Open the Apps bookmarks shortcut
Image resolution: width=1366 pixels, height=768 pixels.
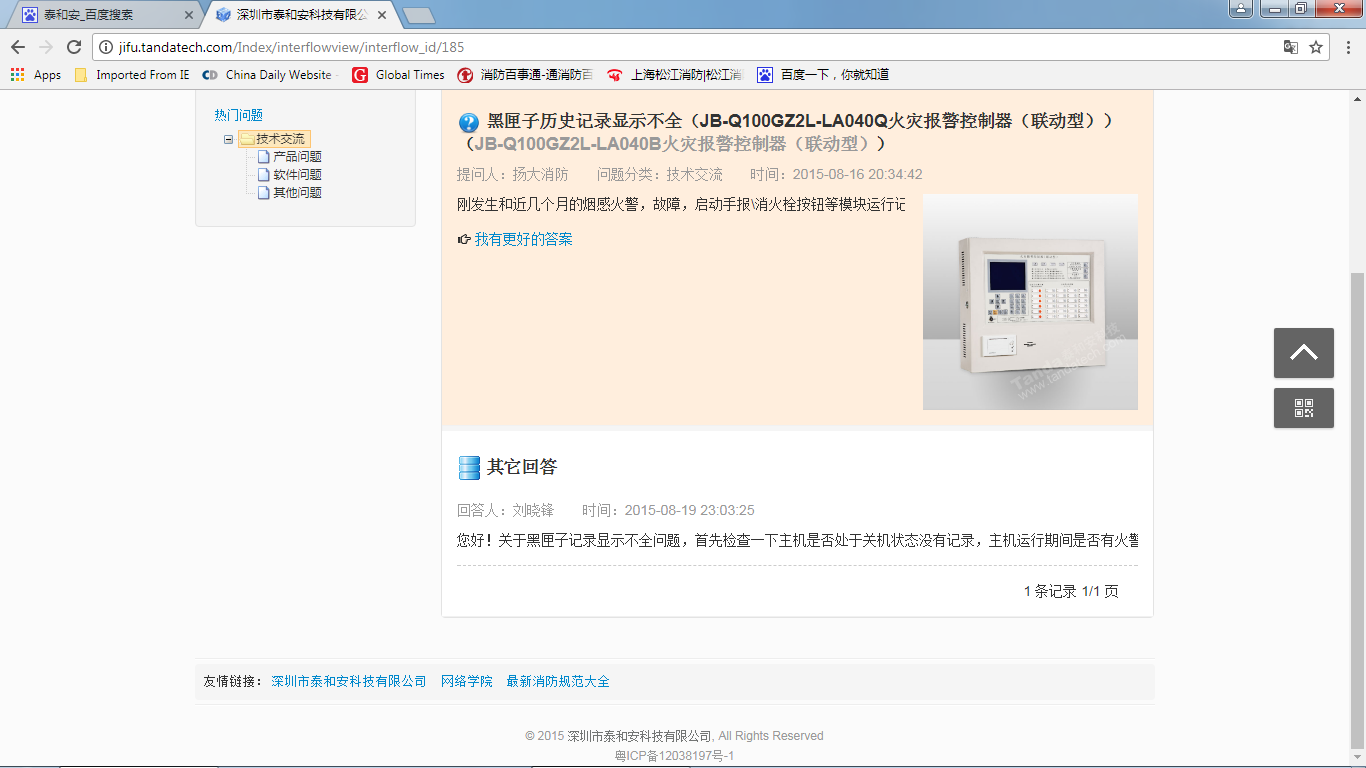pyautogui.click(x=36, y=75)
